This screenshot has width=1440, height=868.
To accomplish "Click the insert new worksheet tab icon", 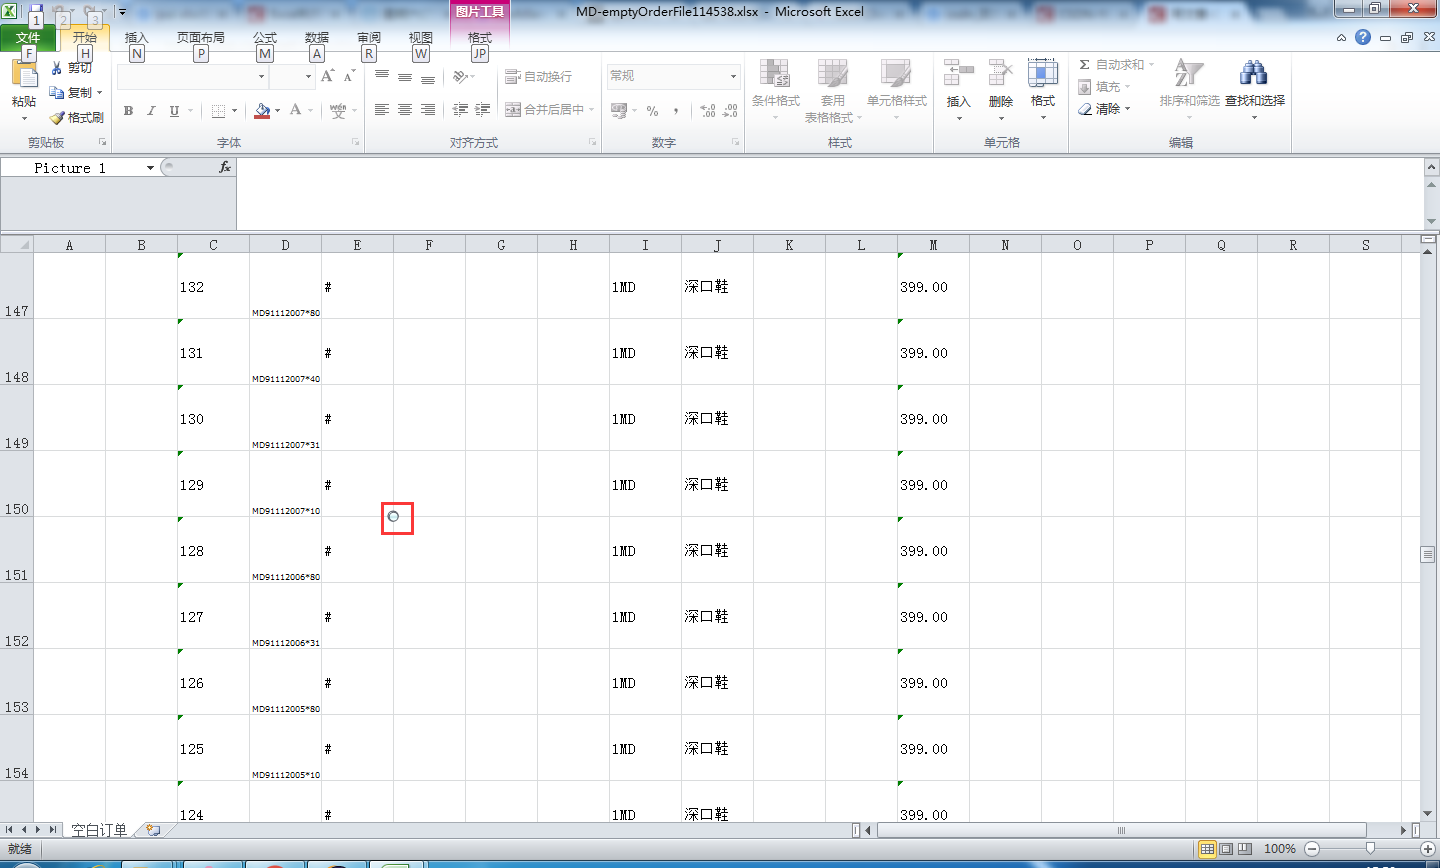I will click(x=153, y=830).
